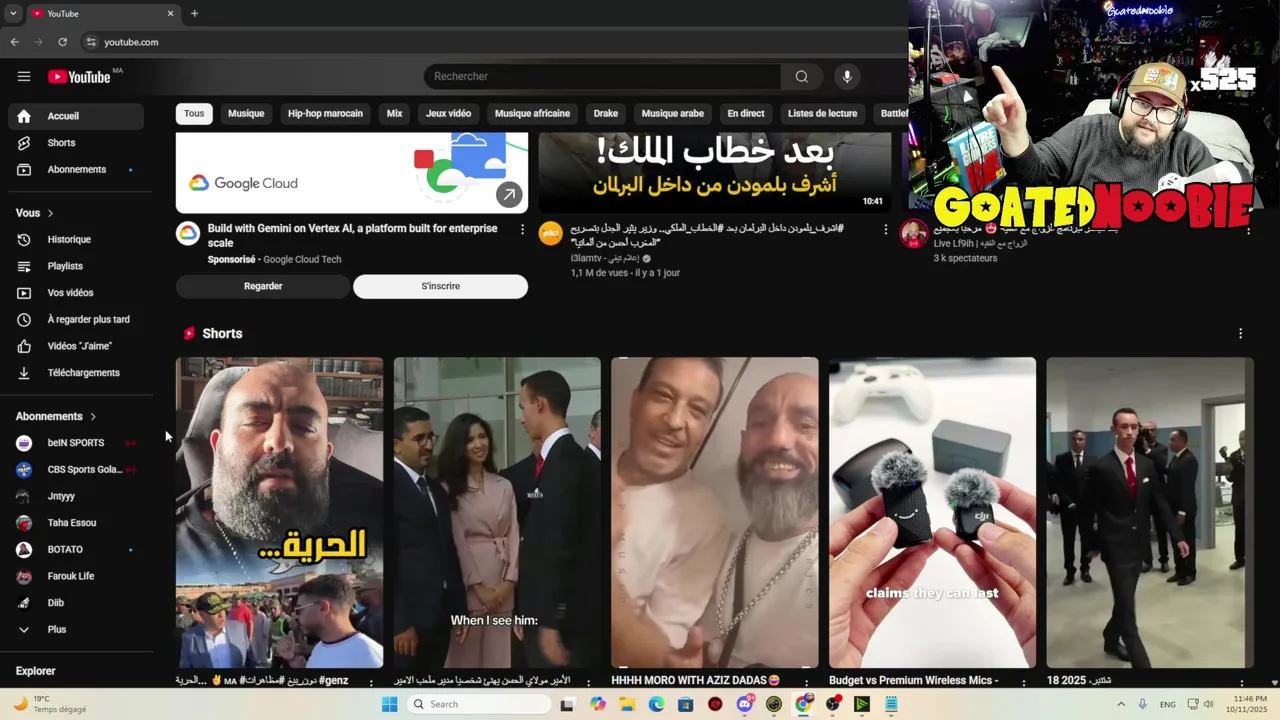
Task: Go to Accueil in the sidebar
Action: (76, 116)
